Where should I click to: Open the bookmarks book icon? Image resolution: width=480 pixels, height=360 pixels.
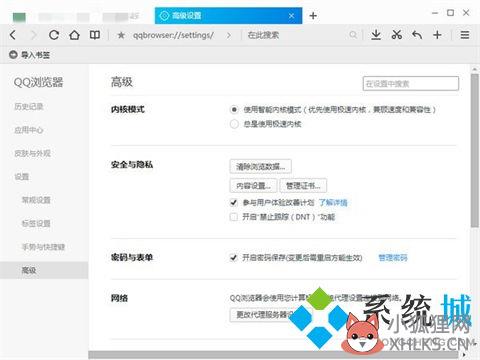click(95, 35)
